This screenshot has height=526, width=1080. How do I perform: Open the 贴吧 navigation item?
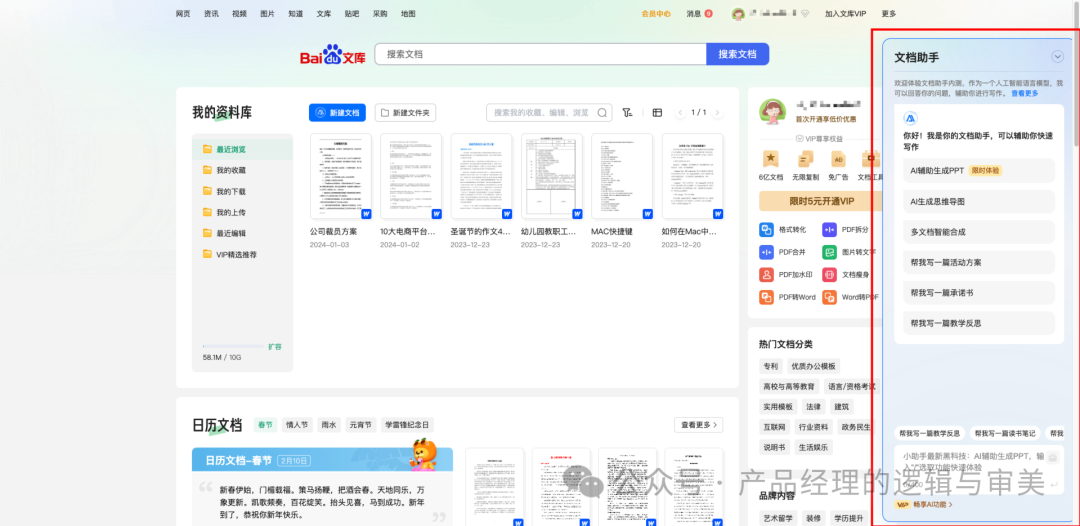click(x=351, y=14)
